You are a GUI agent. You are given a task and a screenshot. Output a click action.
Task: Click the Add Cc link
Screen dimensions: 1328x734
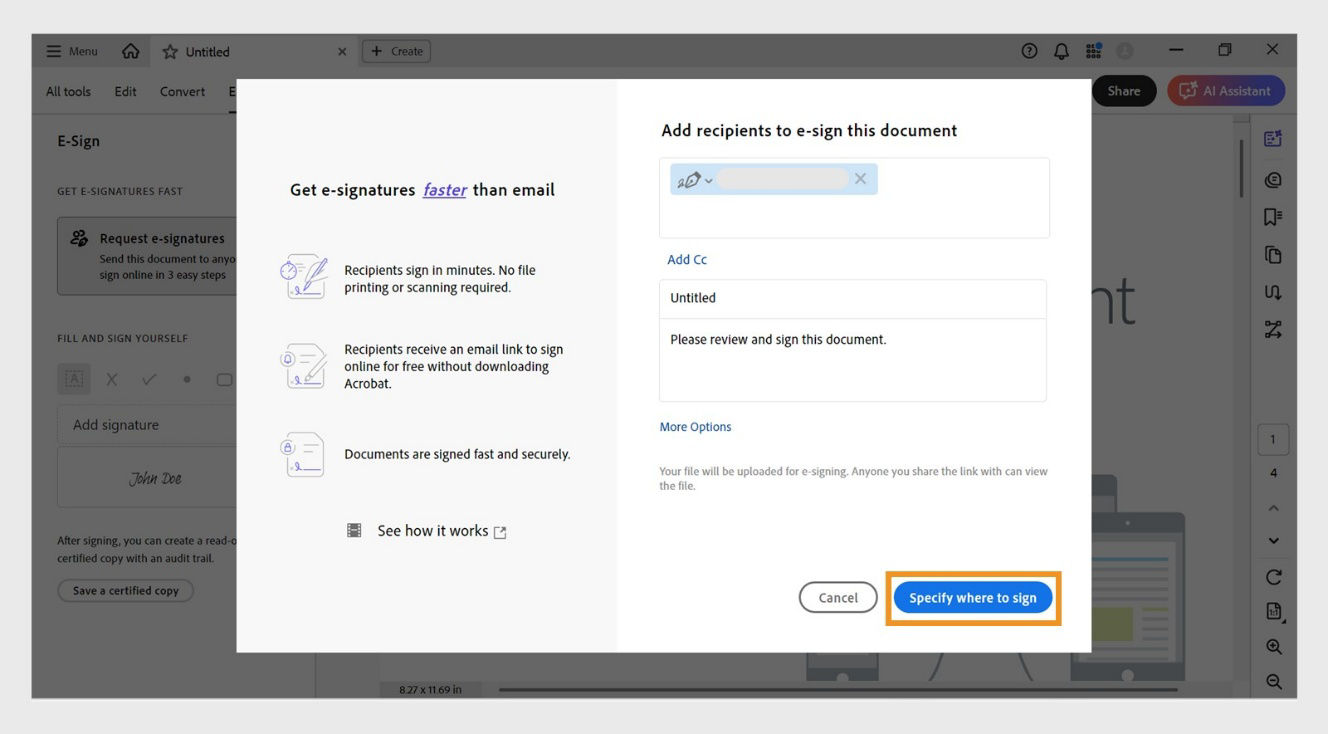pos(686,259)
